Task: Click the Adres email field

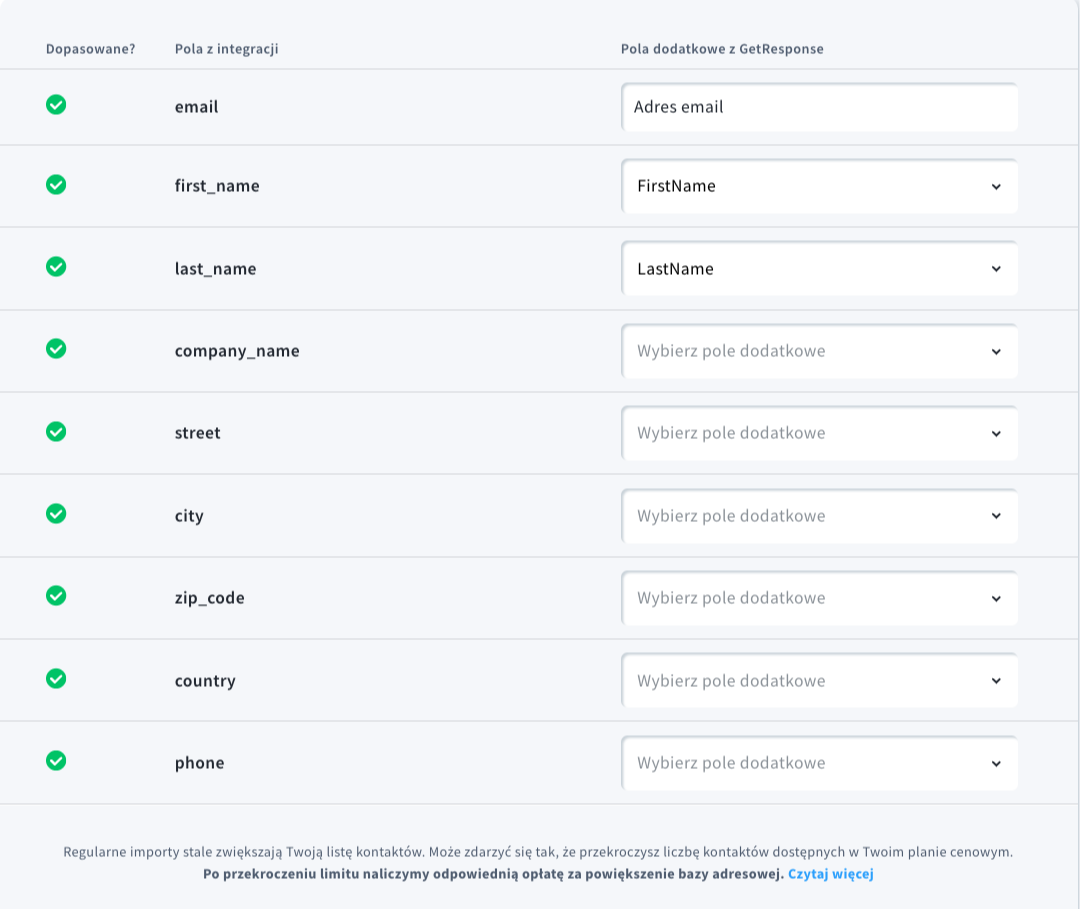Action: point(819,107)
